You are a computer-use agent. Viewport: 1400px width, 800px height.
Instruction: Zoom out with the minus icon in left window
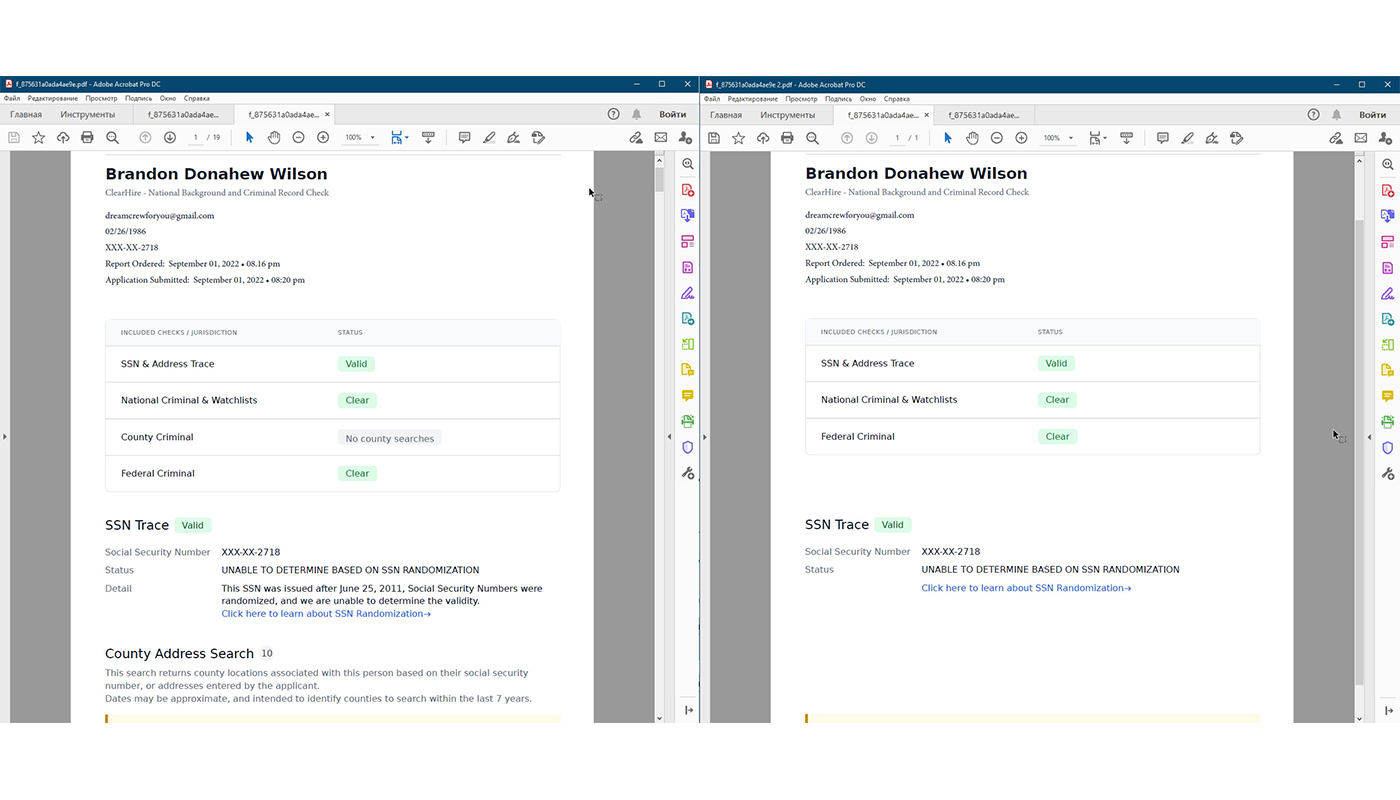coord(298,138)
